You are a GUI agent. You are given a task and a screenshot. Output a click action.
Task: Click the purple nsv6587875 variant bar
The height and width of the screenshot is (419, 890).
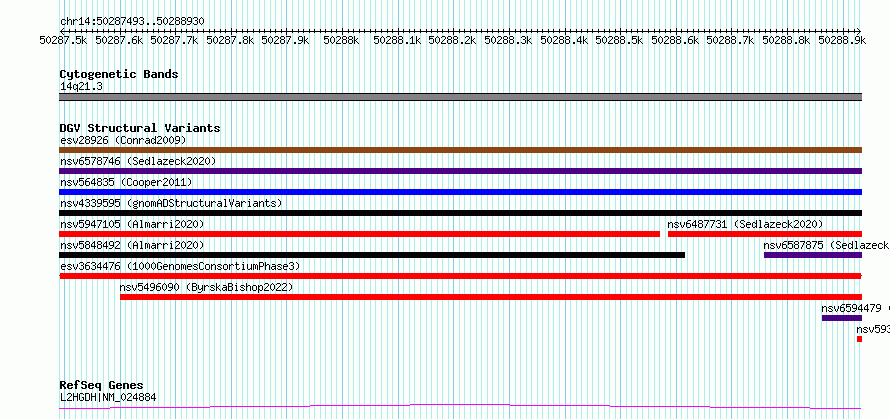(813, 255)
